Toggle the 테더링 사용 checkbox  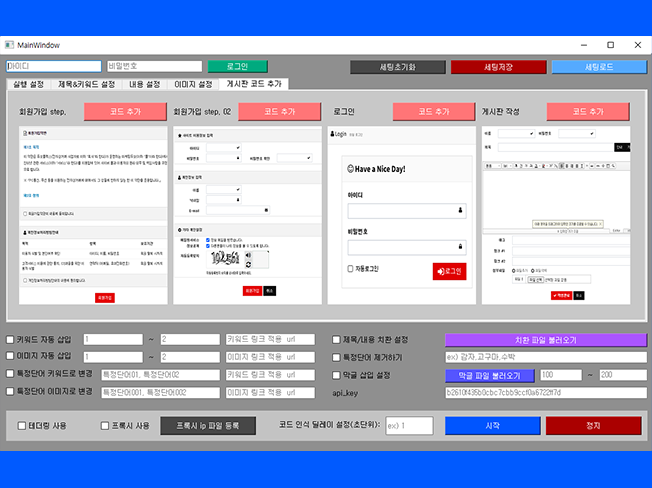(23, 426)
